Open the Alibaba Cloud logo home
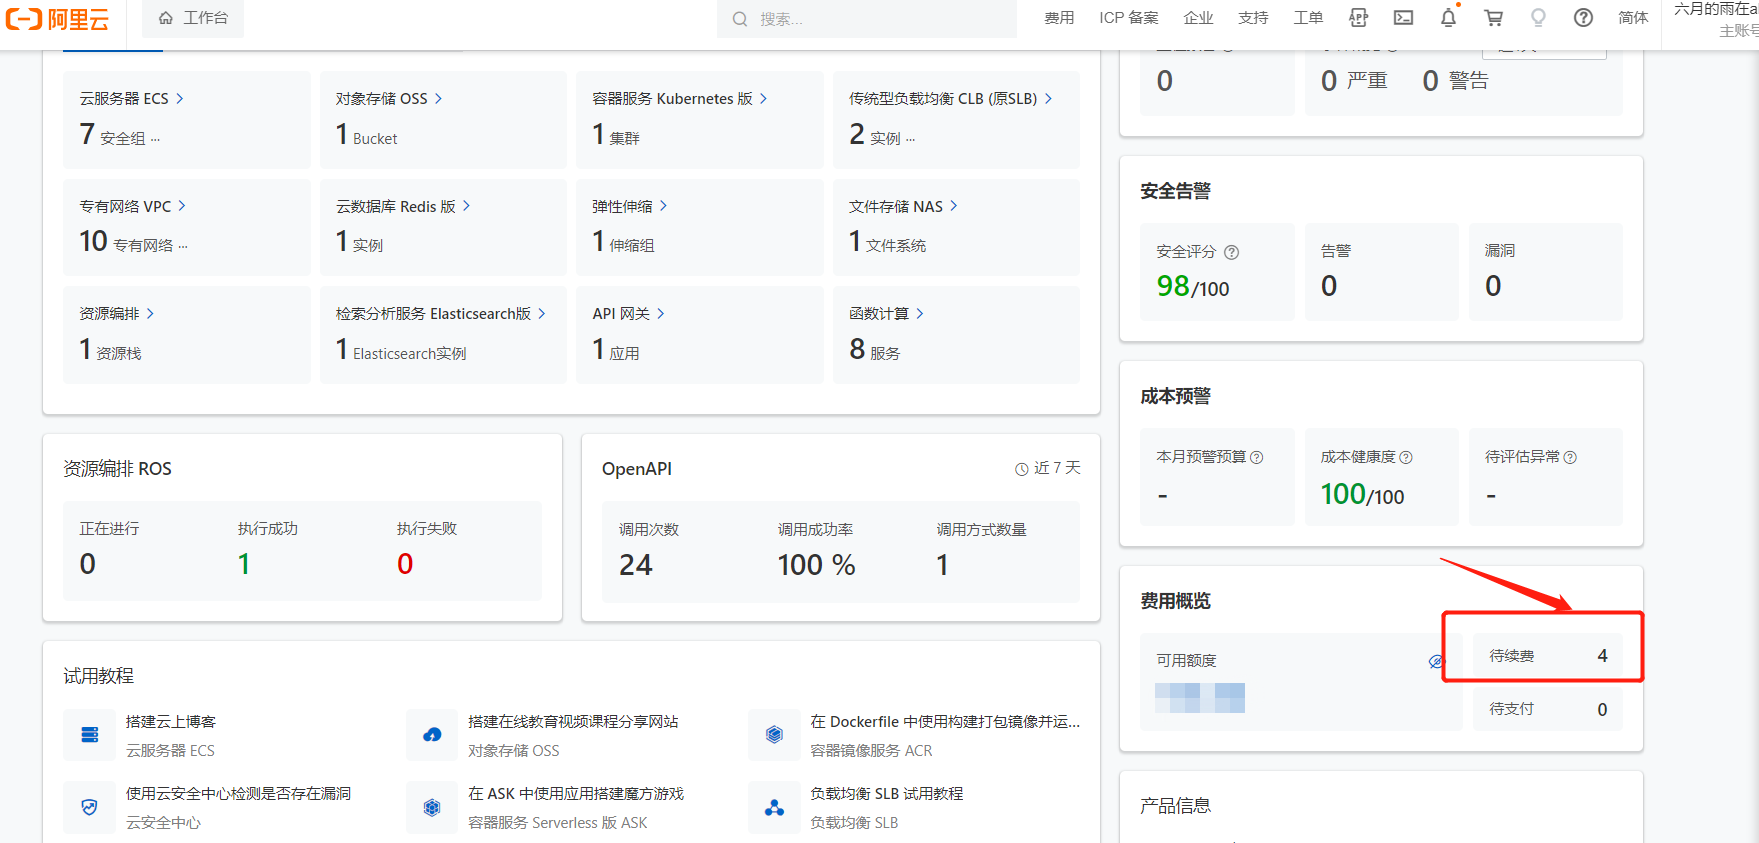 point(57,18)
